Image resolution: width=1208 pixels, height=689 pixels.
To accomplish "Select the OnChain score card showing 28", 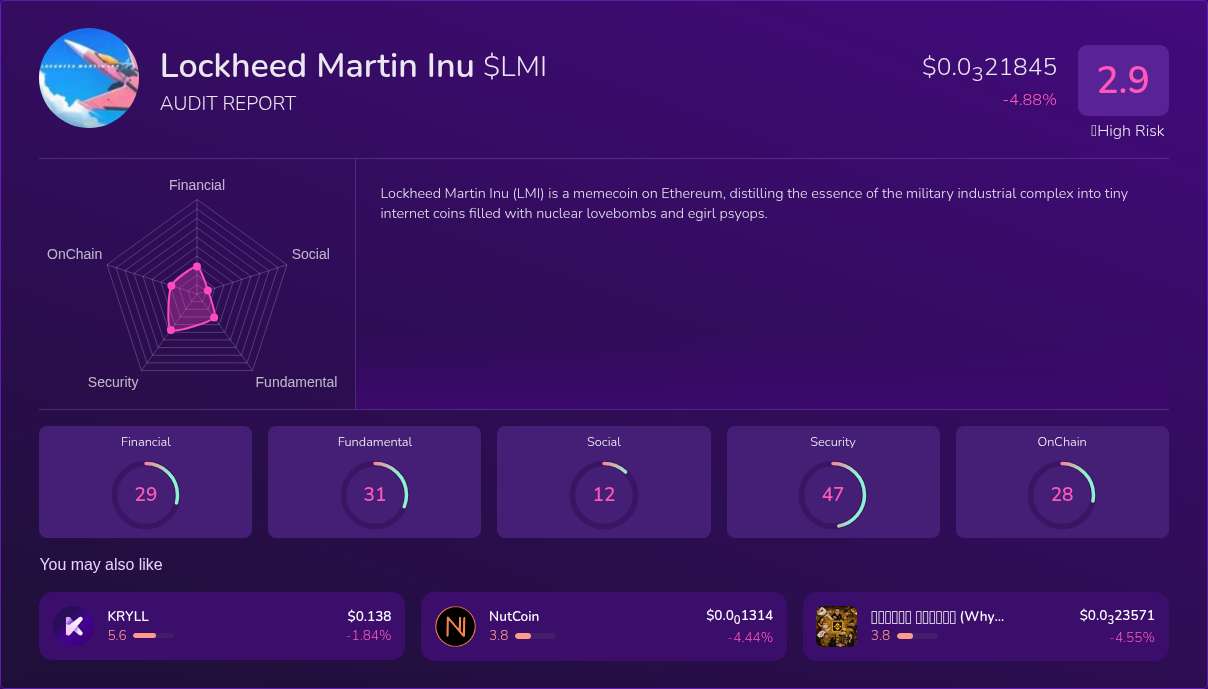I will (1062, 482).
